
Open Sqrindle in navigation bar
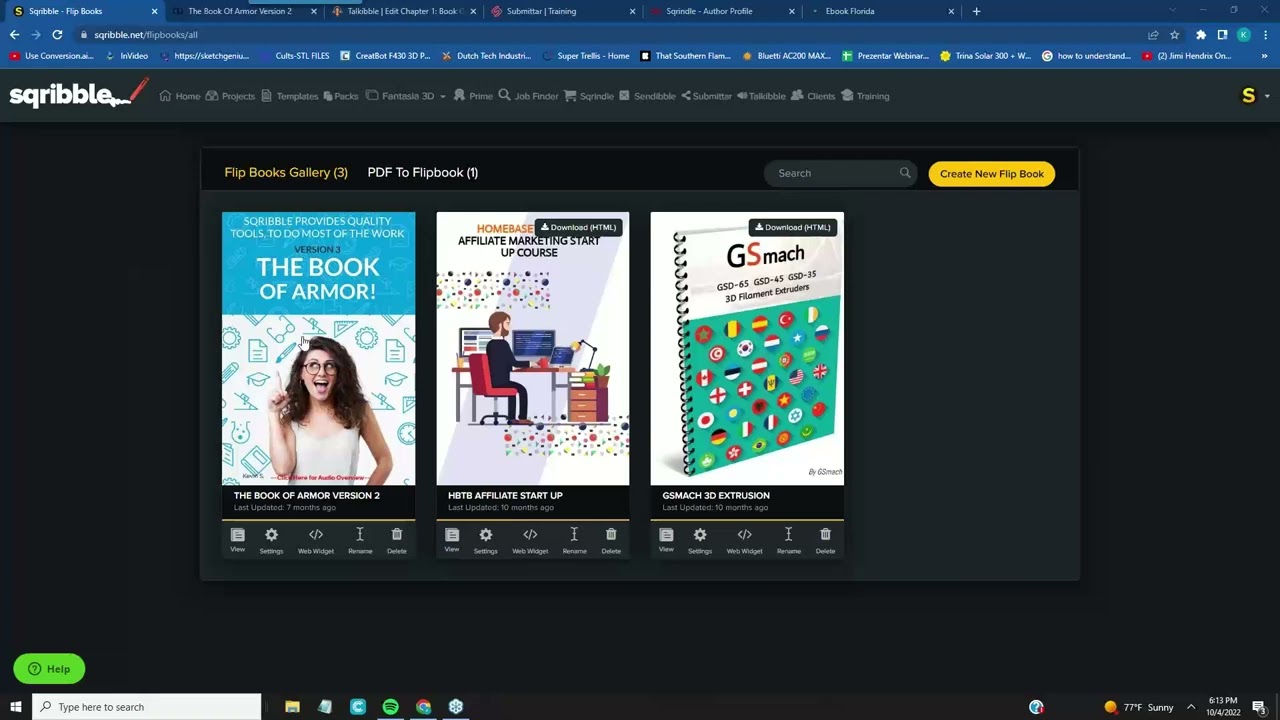[x=589, y=96]
